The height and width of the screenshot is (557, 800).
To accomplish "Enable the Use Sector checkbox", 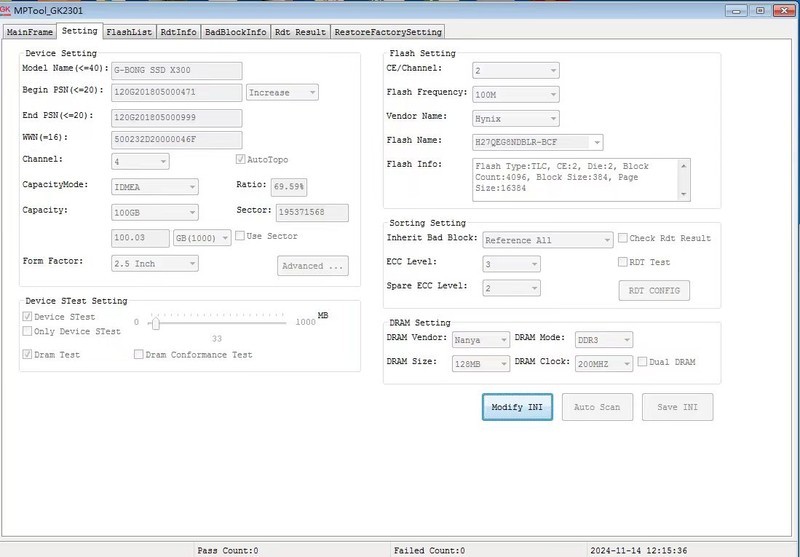I will point(240,237).
